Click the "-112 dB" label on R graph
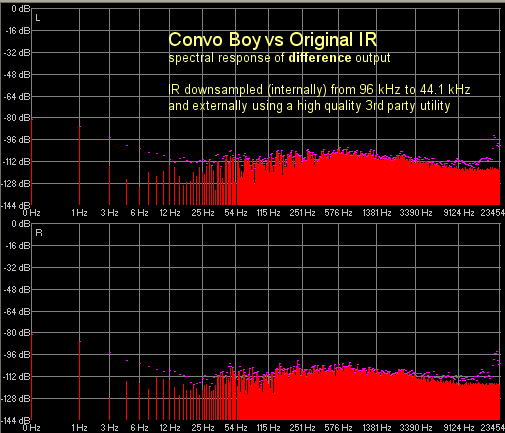This screenshot has width=505, height=433. pyautogui.click(x=16, y=377)
